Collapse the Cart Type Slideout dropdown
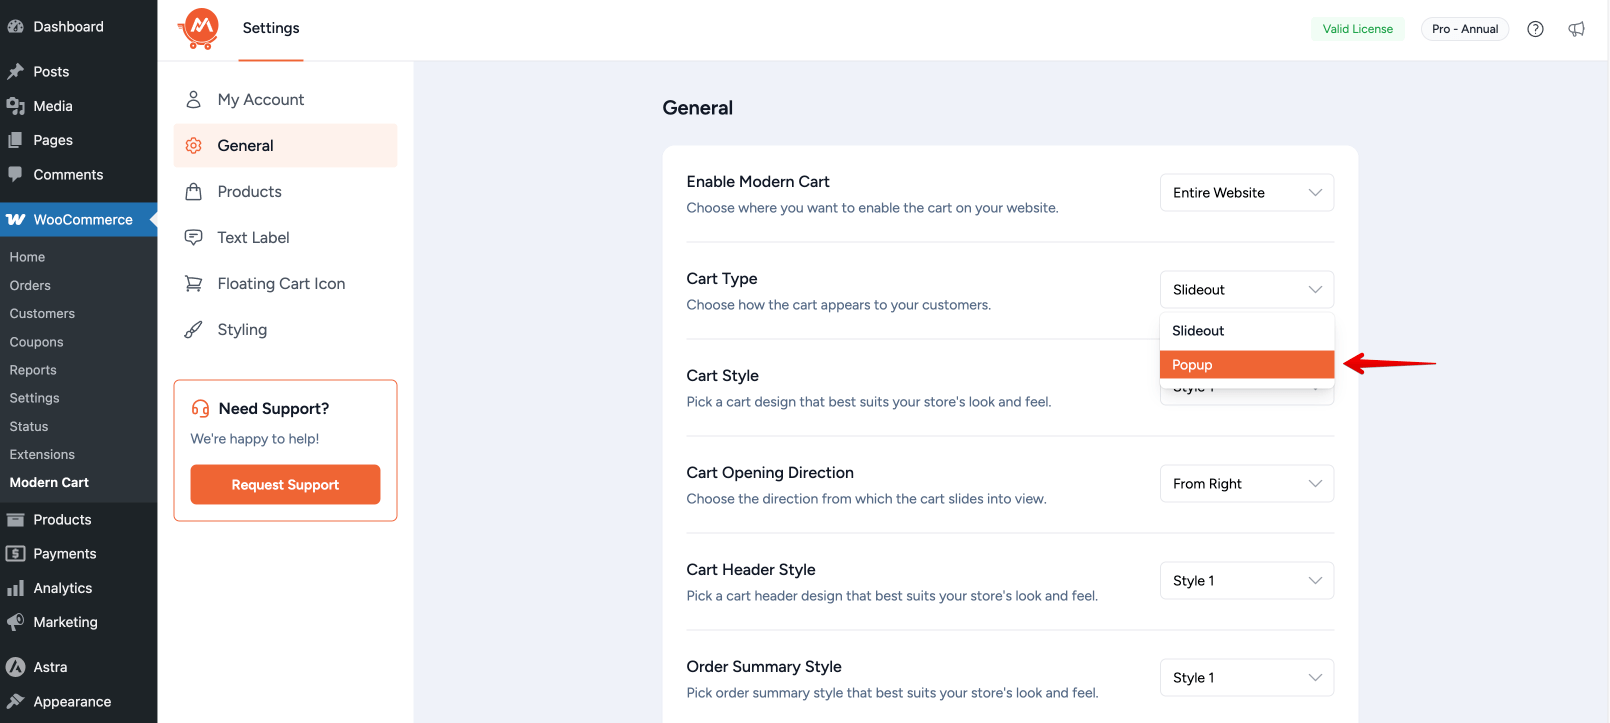This screenshot has height=723, width=1610. coord(1247,290)
